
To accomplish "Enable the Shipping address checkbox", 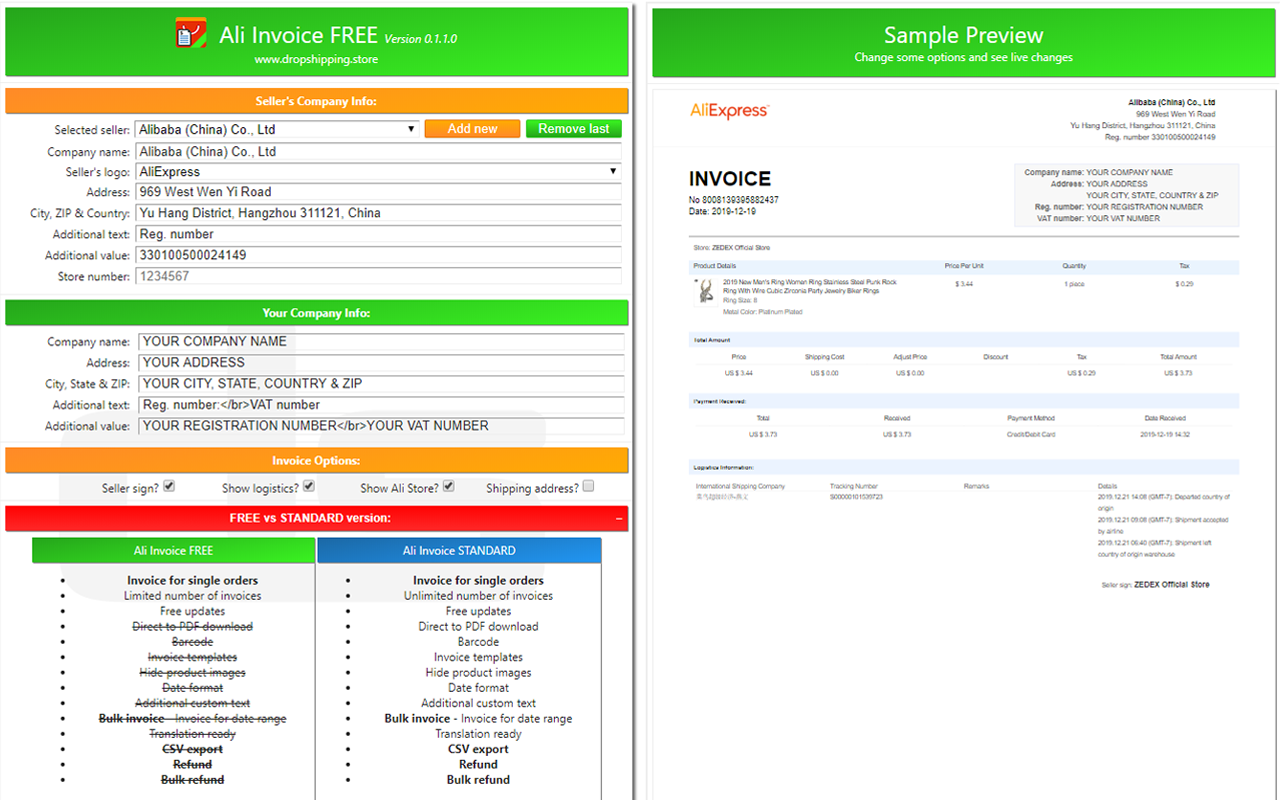I will [588, 486].
